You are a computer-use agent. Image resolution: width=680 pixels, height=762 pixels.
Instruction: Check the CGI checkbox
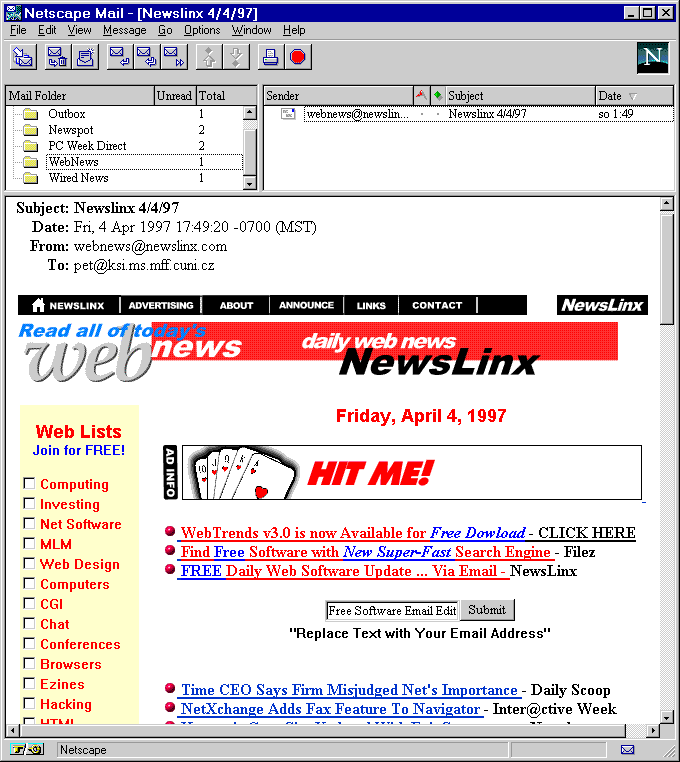tap(29, 603)
